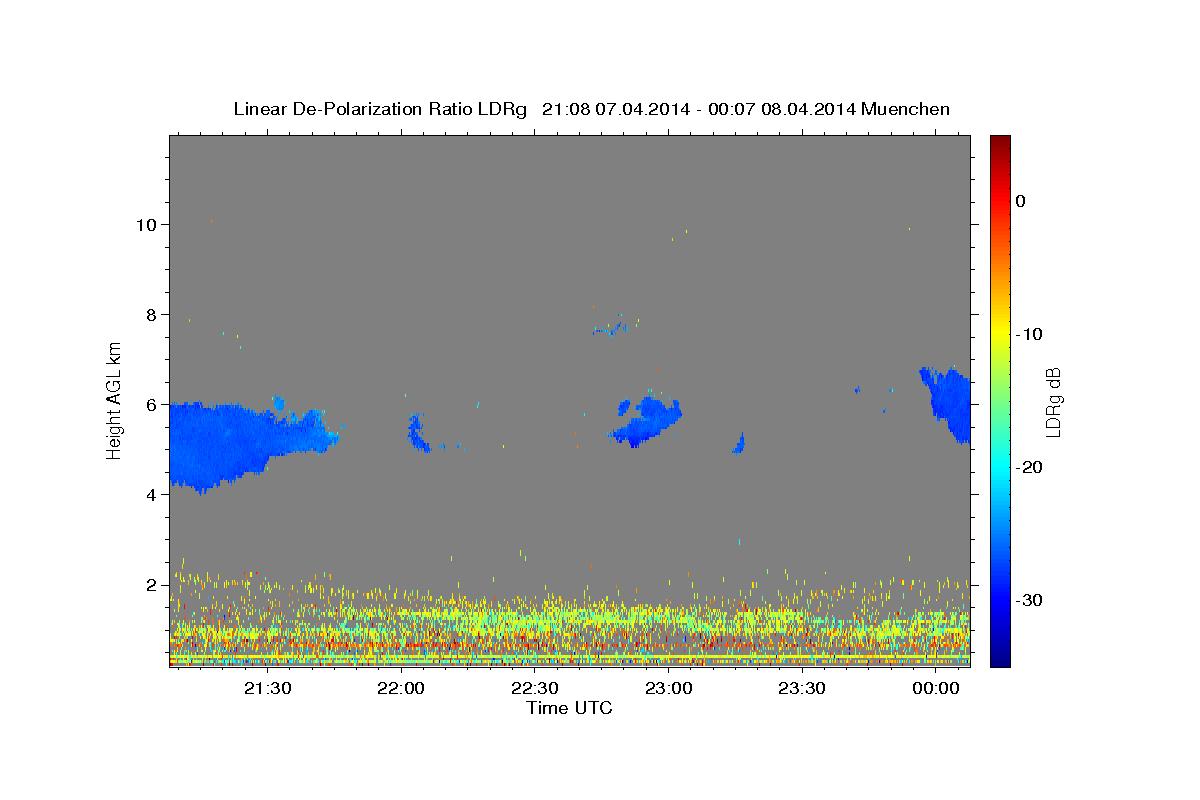Click the dark red top of the colorbar
This screenshot has height=800, width=1200.
pos(1000,142)
